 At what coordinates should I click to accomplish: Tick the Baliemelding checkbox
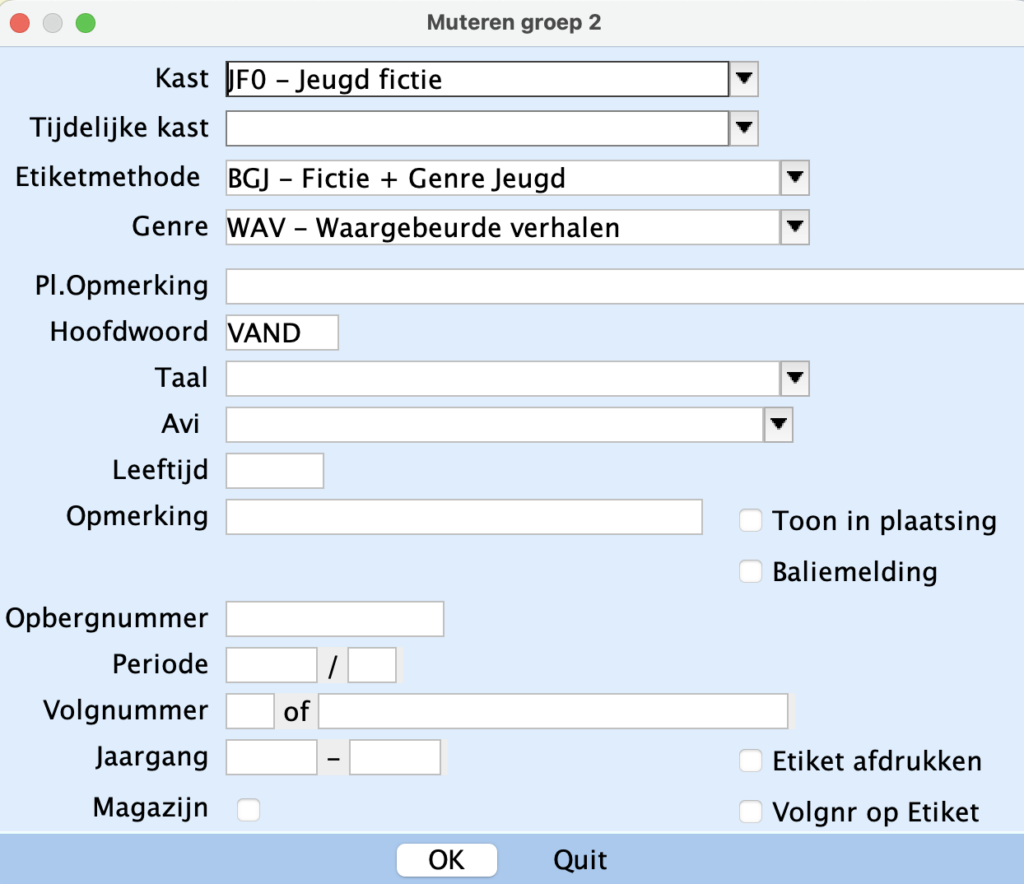(x=750, y=572)
